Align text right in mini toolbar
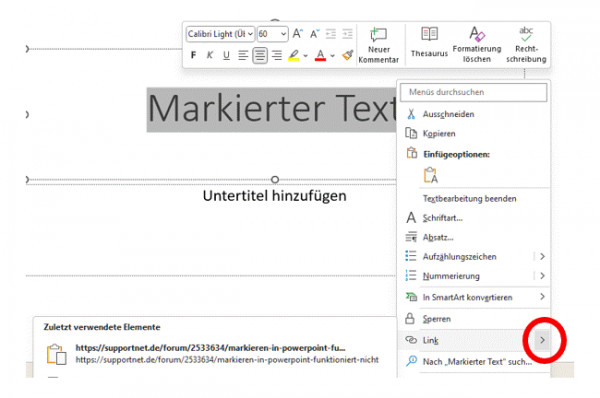The image size is (600, 398). tap(277, 55)
